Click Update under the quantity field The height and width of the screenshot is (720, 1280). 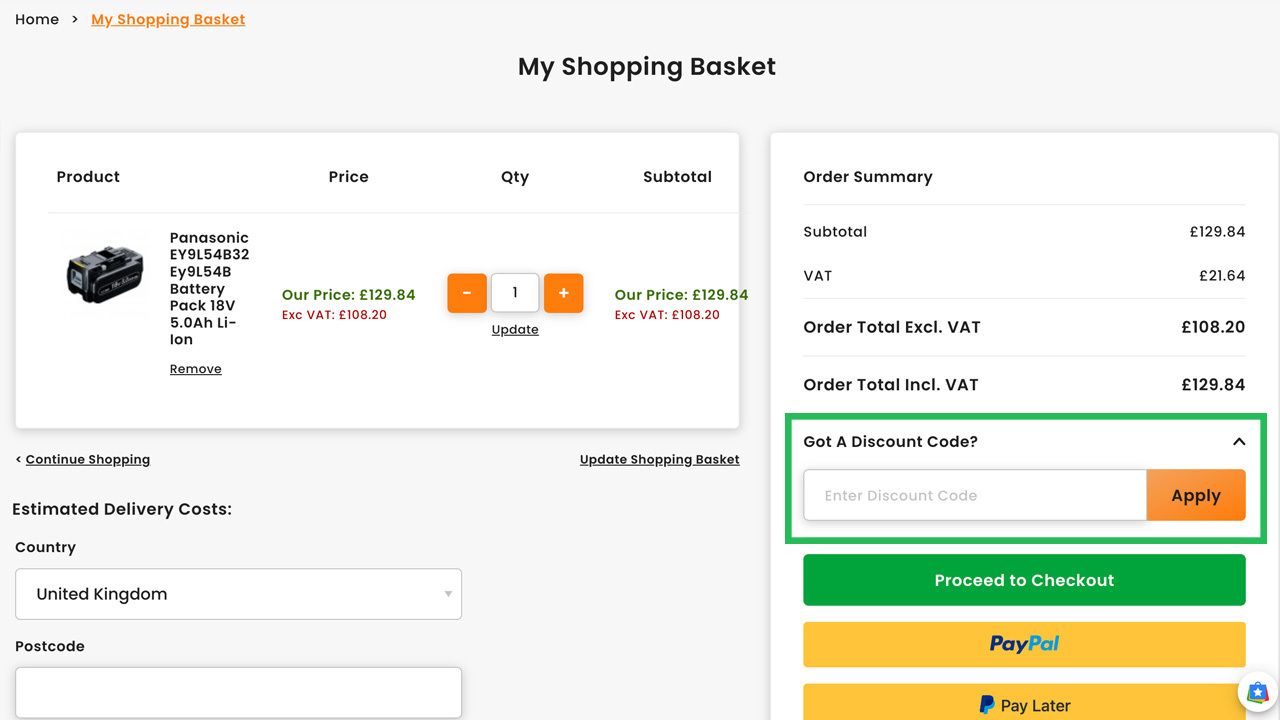pos(515,330)
